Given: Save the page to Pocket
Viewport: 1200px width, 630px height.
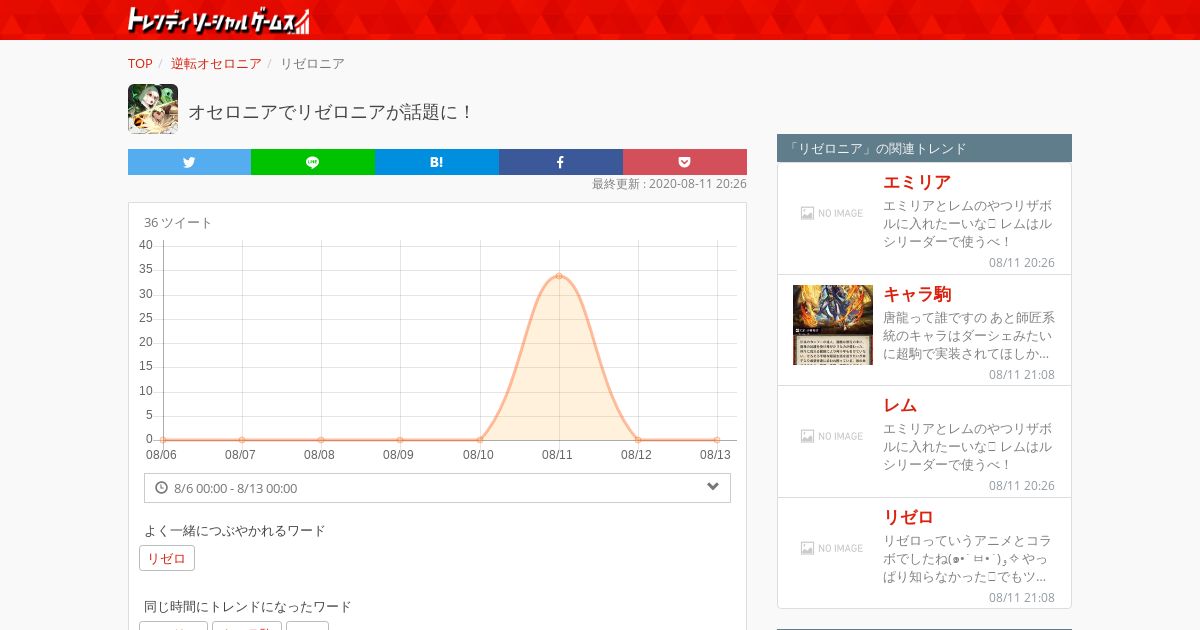Looking at the screenshot, I should click(x=685, y=162).
